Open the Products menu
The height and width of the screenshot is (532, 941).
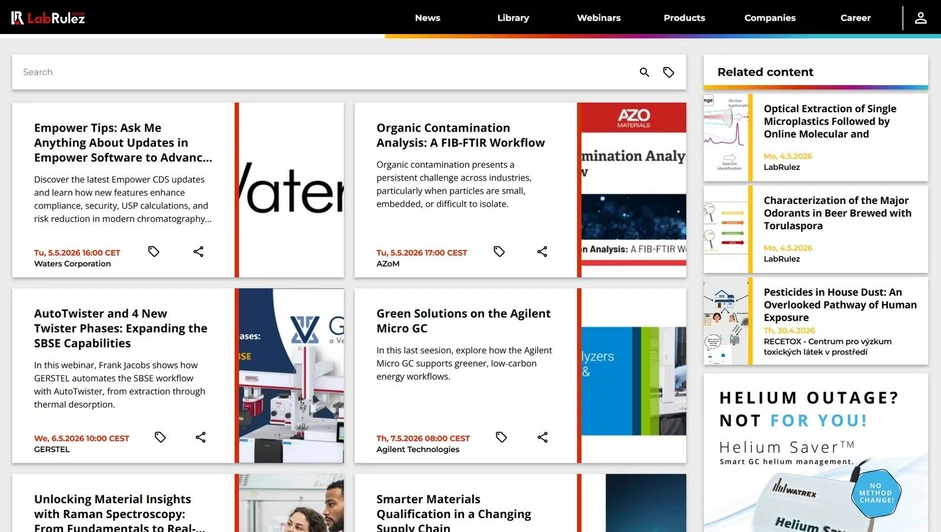coord(684,18)
